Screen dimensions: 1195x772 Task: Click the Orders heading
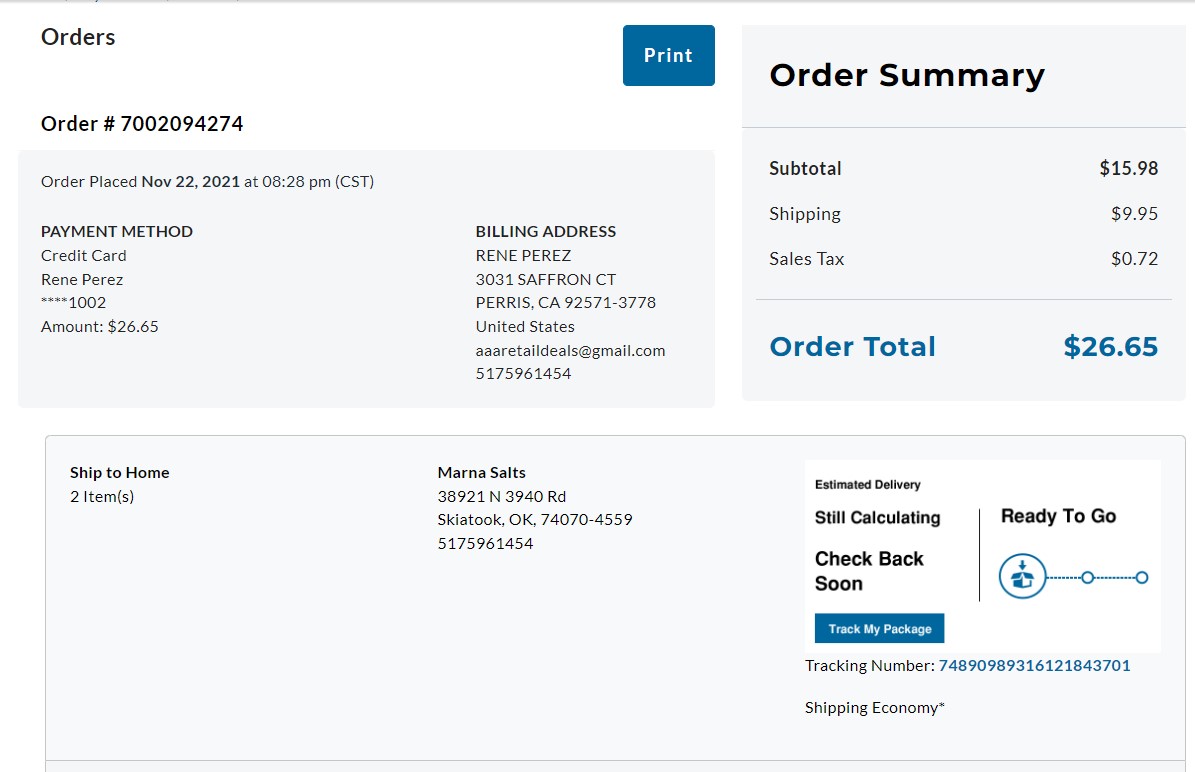point(78,37)
